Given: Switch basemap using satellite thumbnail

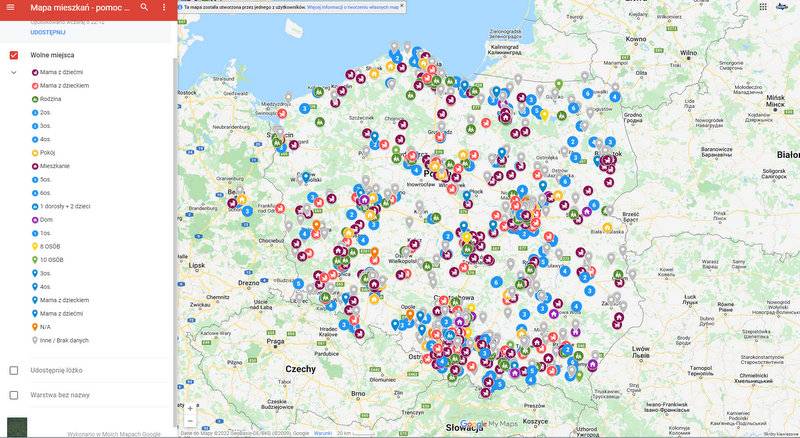Looking at the screenshot, I should (x=17, y=427).
